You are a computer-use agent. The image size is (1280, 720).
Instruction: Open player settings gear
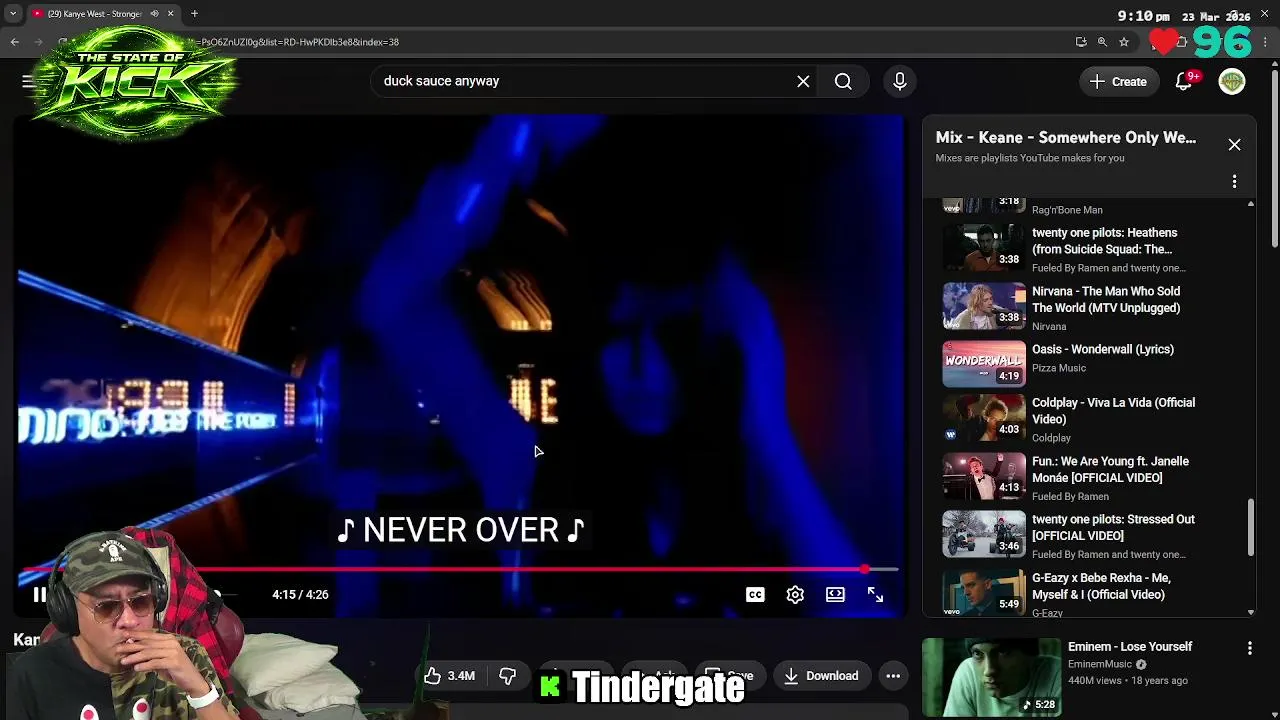coord(795,595)
